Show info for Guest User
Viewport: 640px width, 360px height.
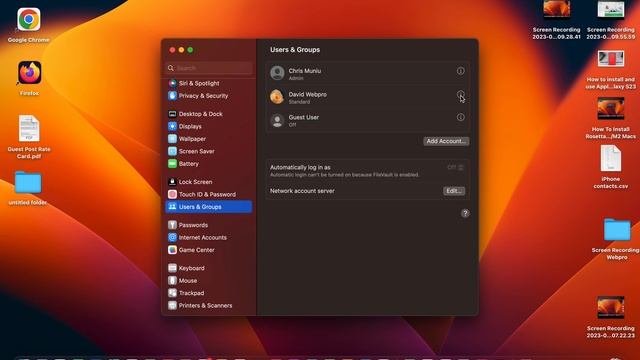point(460,118)
